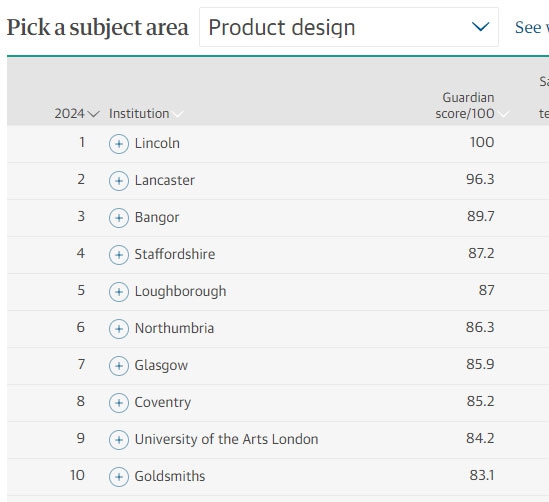Click the Pick a subject area heading
The height and width of the screenshot is (502, 549).
98,28
